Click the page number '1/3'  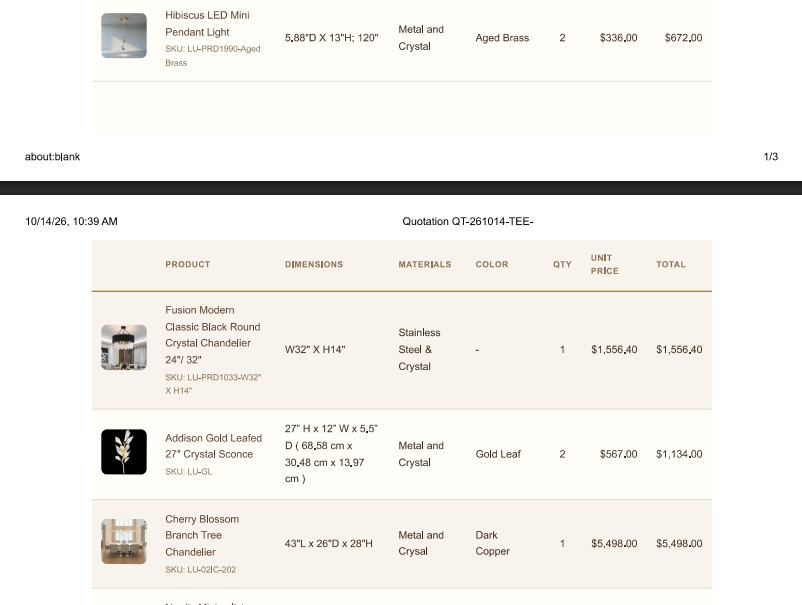[x=771, y=157]
